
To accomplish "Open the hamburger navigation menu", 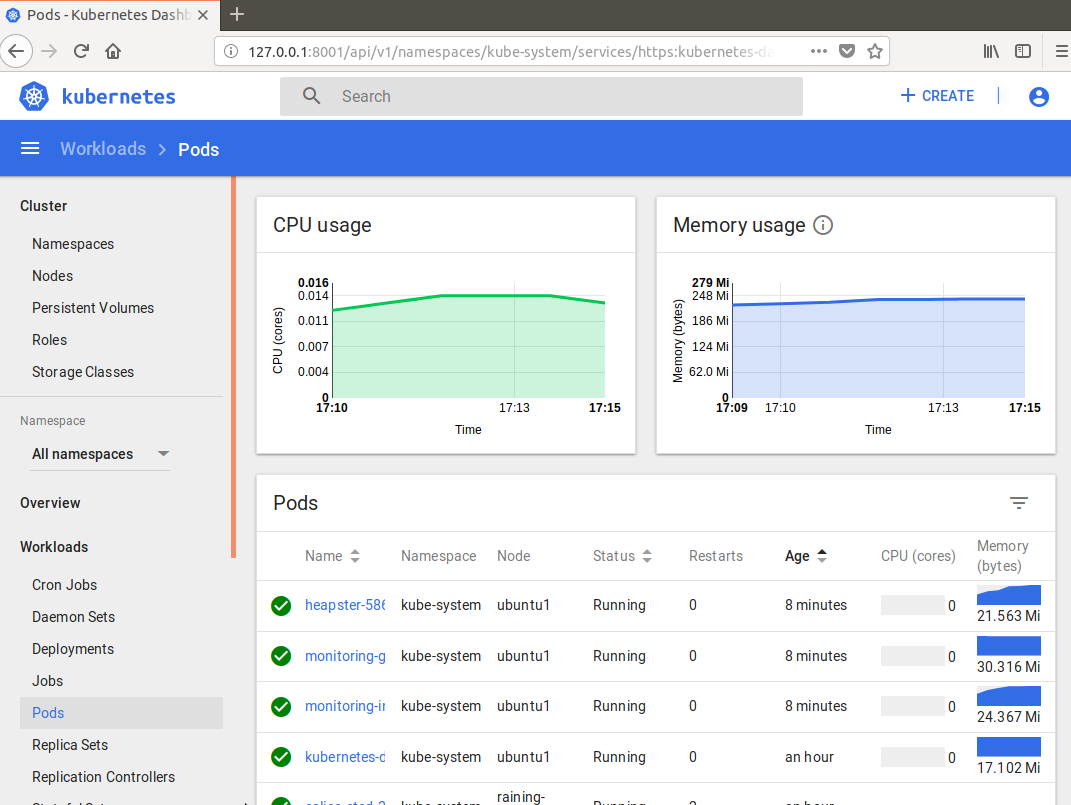I will pos(30,149).
